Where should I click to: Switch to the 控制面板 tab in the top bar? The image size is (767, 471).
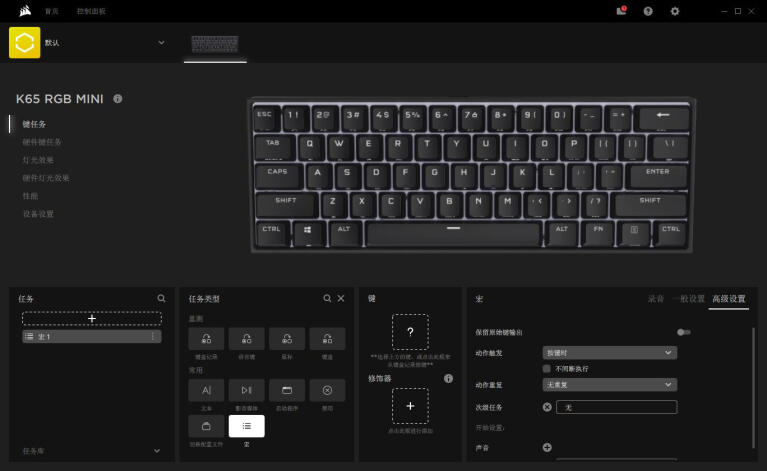91,11
